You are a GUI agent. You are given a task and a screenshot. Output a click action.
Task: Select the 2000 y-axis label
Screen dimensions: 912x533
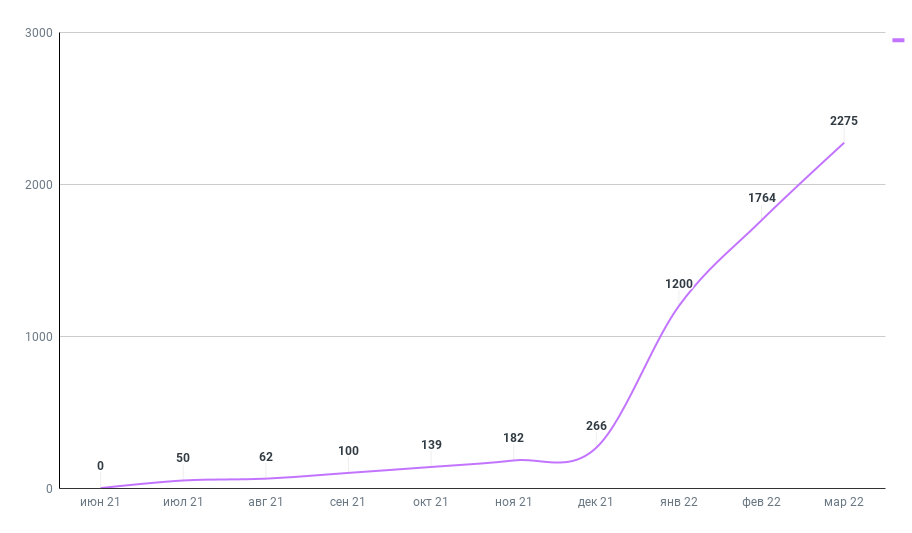(x=39, y=185)
